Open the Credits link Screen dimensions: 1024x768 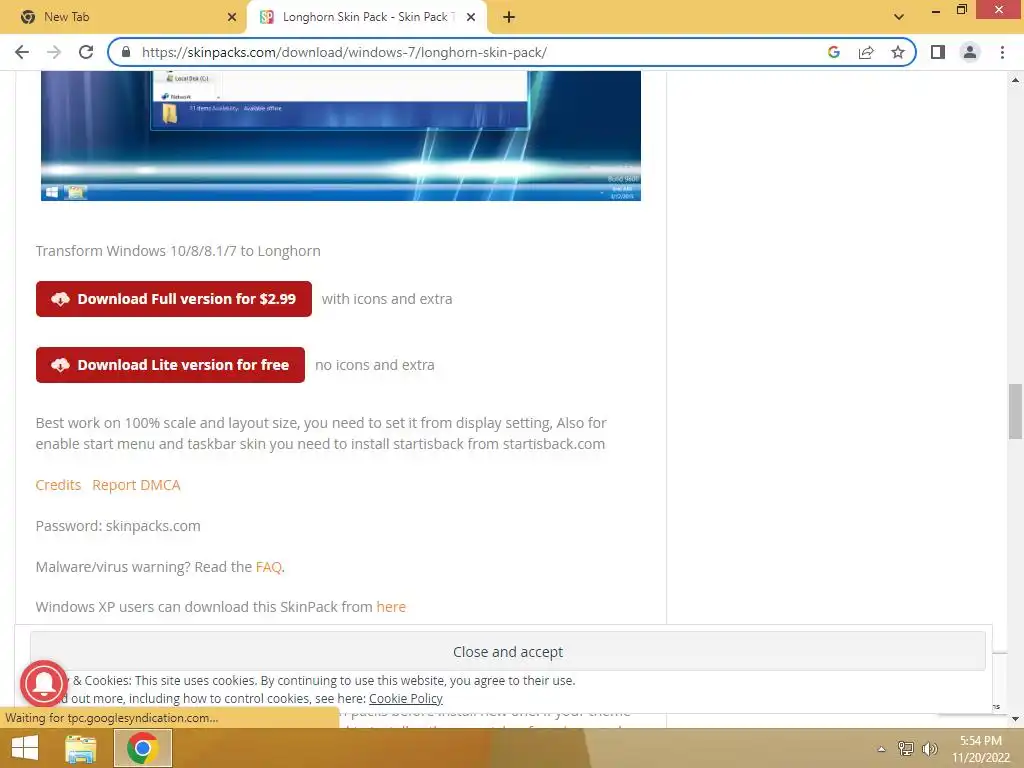coord(58,485)
